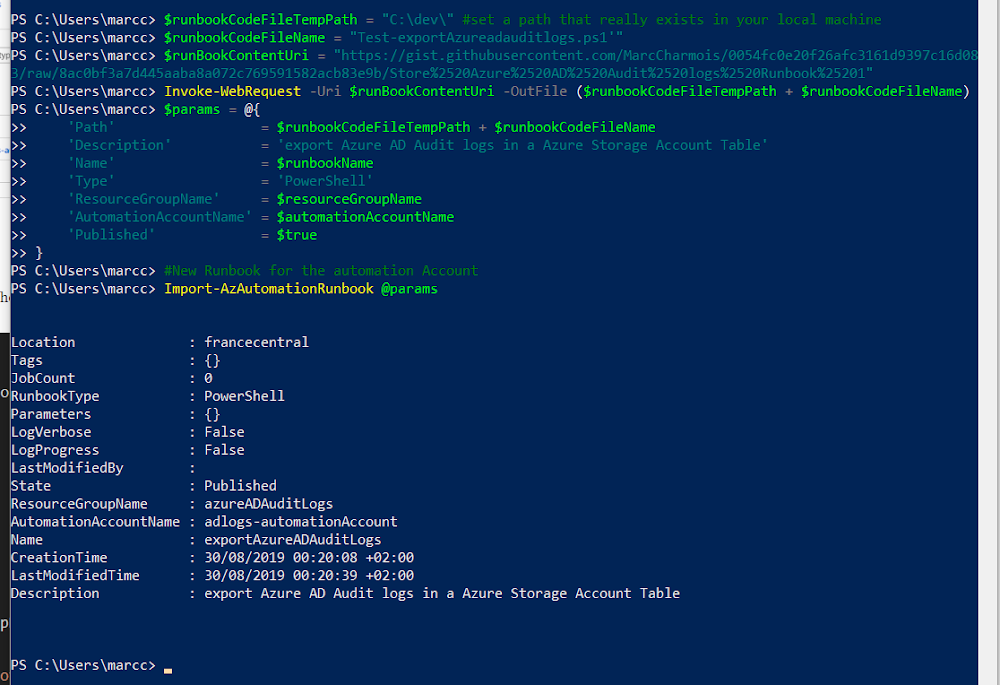Select the @params splat argument
The height and width of the screenshot is (685, 1000).
click(x=409, y=289)
